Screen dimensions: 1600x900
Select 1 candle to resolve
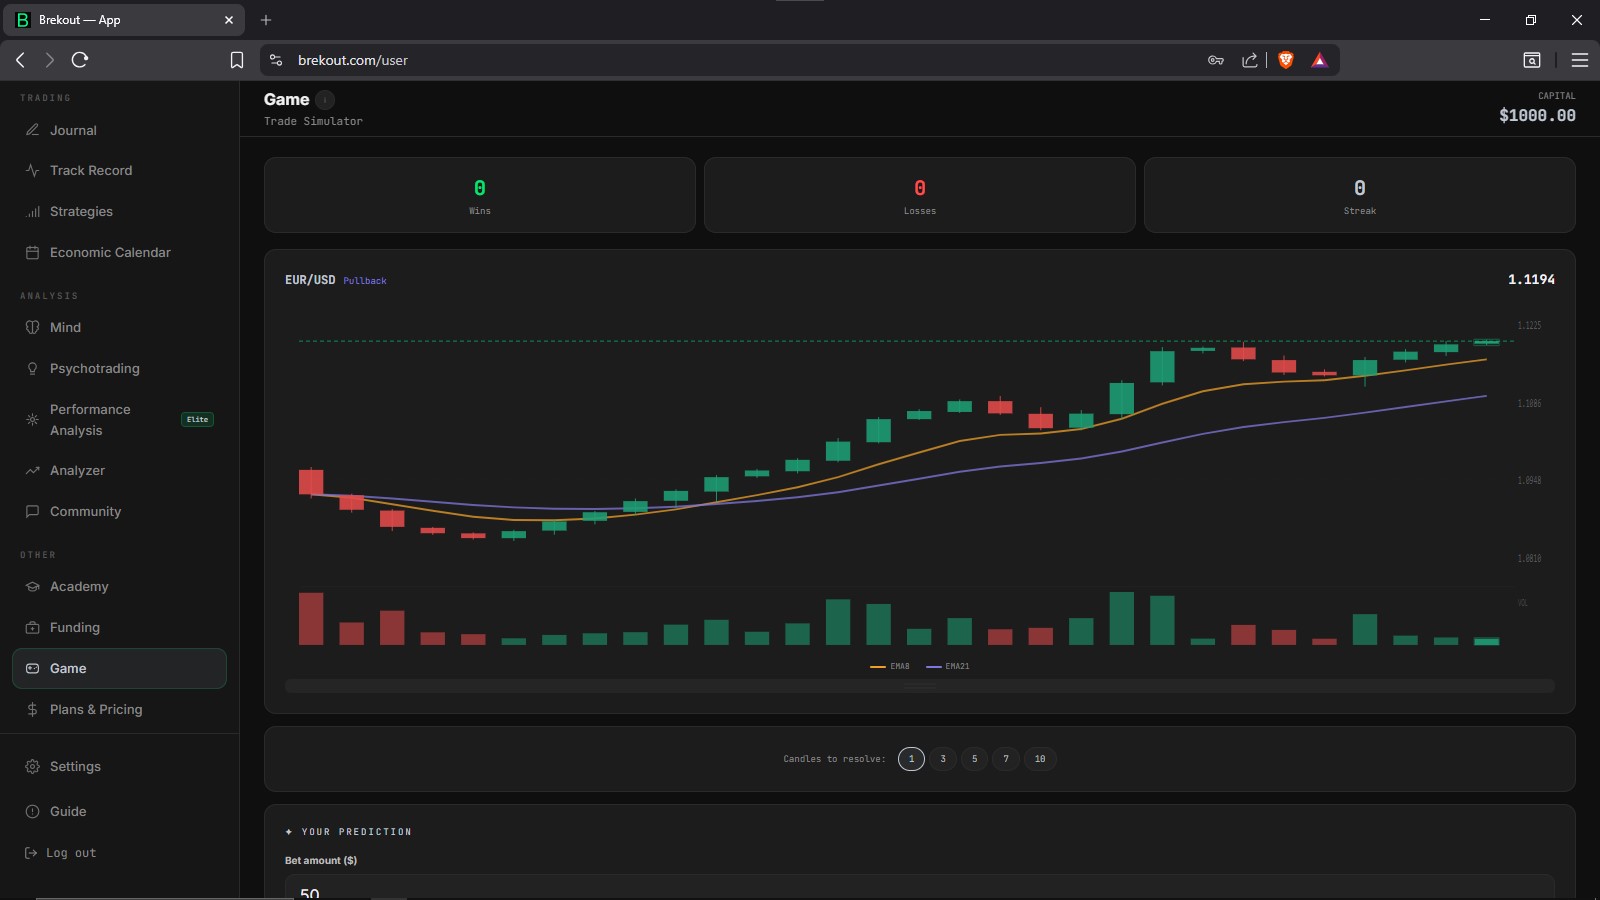tap(911, 759)
